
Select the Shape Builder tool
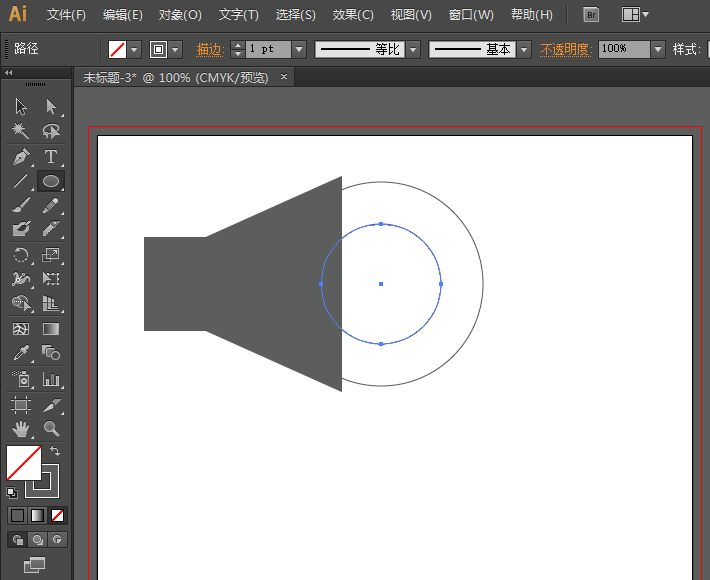(x=21, y=303)
